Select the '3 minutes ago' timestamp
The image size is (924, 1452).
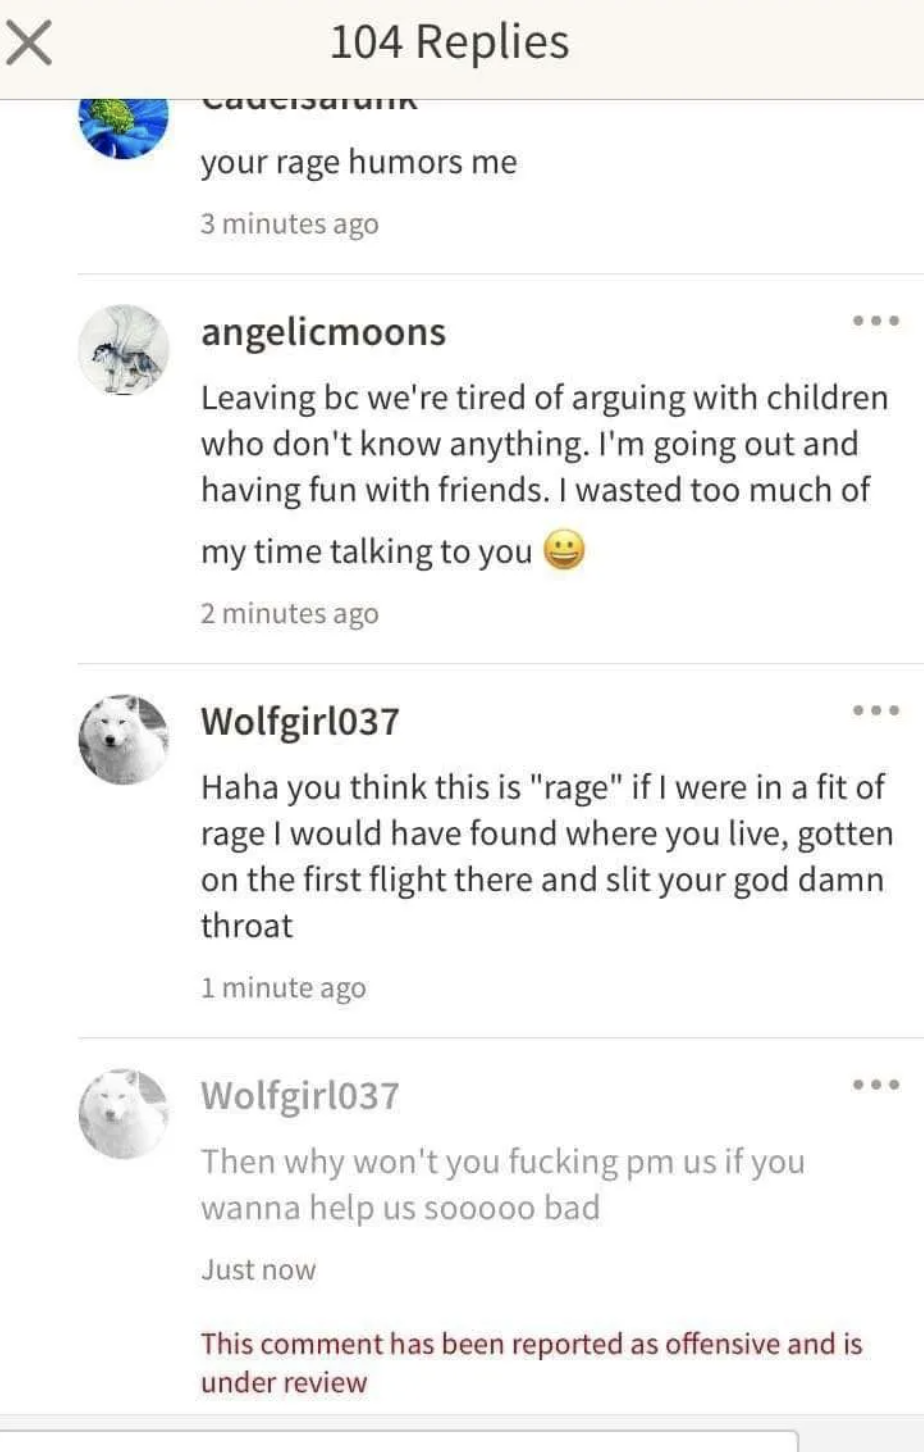pos(290,223)
